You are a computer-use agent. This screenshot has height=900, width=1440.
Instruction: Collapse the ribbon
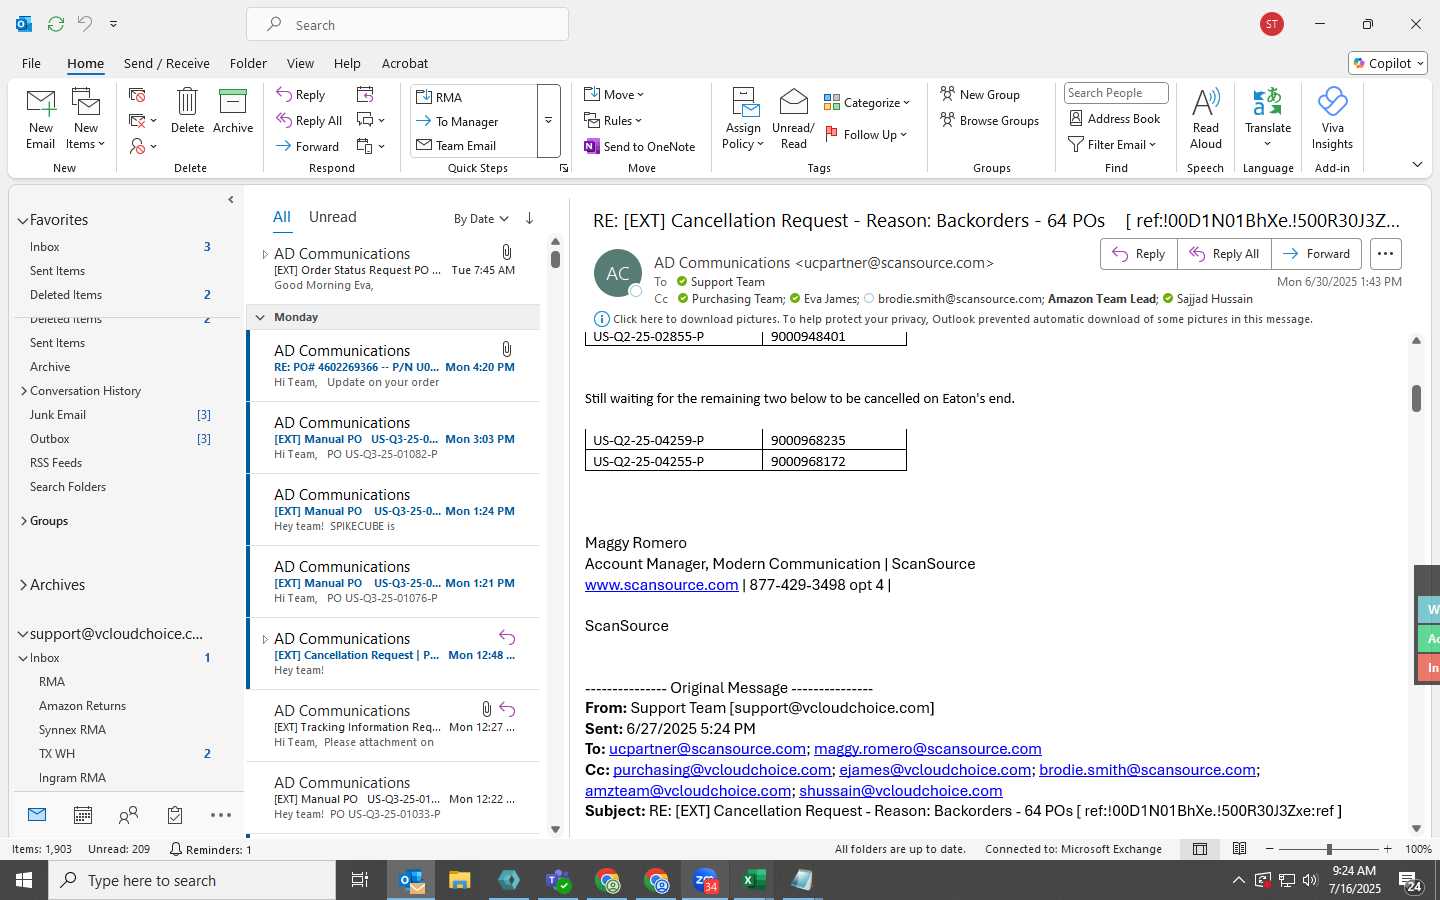(1417, 164)
